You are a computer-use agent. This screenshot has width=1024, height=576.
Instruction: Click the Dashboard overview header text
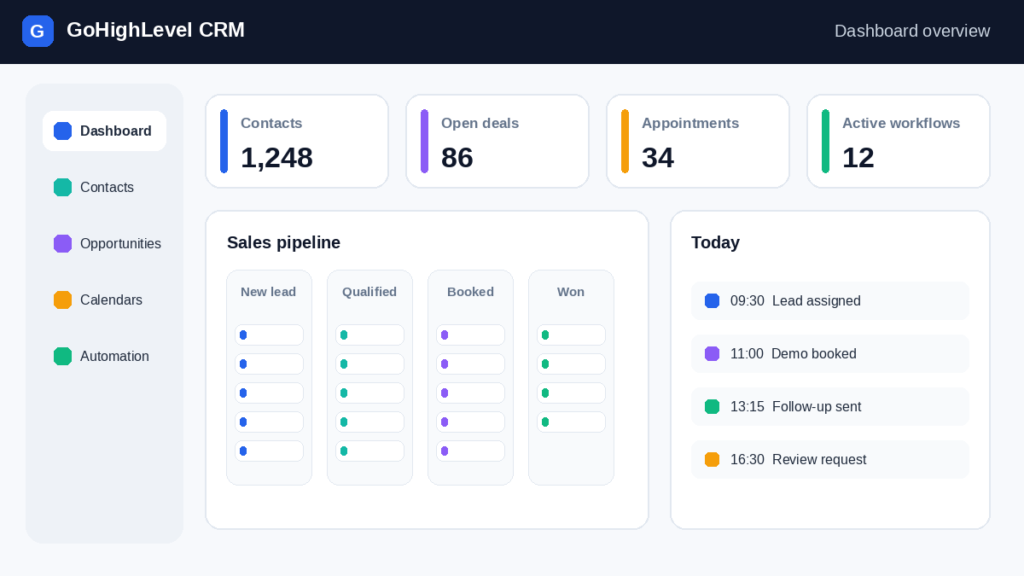[912, 31]
